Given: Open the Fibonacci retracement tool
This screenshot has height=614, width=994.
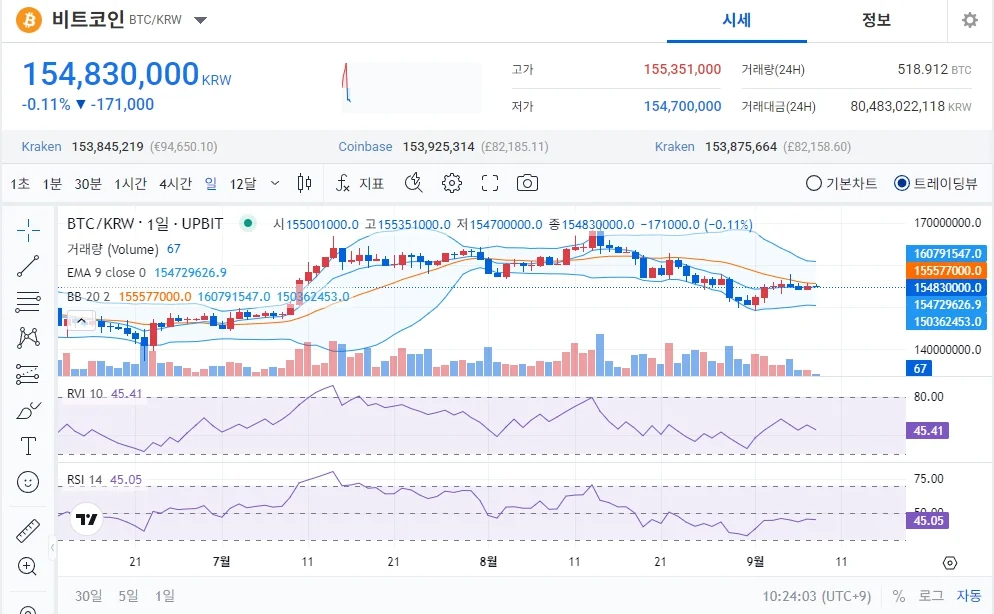Looking at the screenshot, I should [28, 302].
